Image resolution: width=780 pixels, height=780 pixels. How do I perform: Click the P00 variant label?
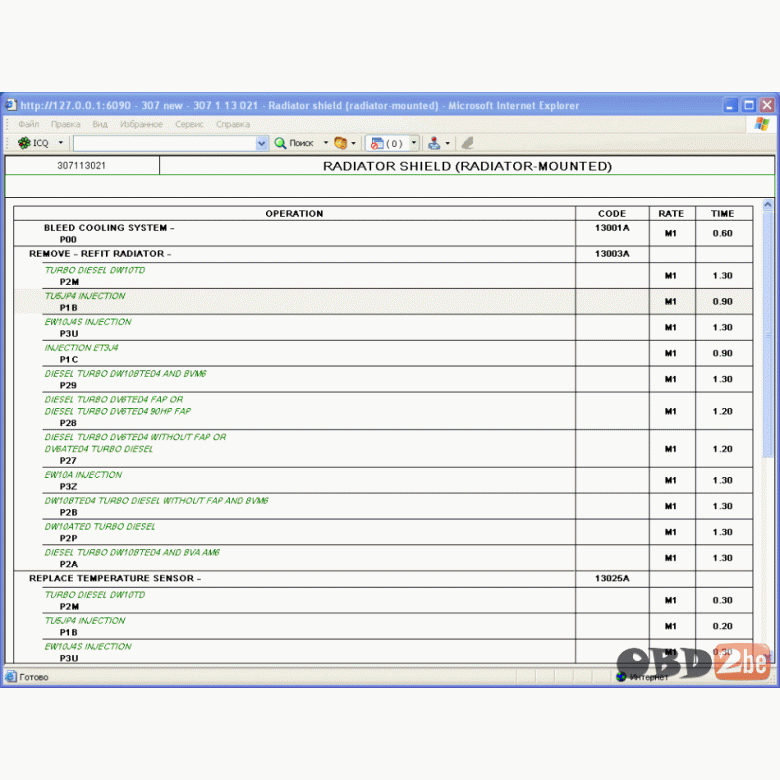(68, 240)
